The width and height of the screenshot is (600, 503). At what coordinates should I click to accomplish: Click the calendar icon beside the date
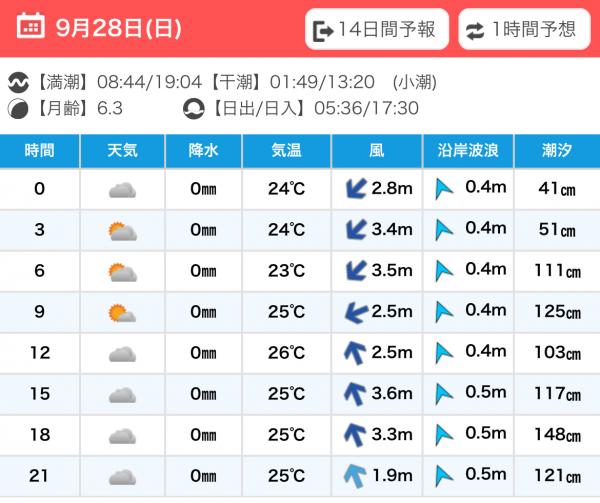point(32,27)
